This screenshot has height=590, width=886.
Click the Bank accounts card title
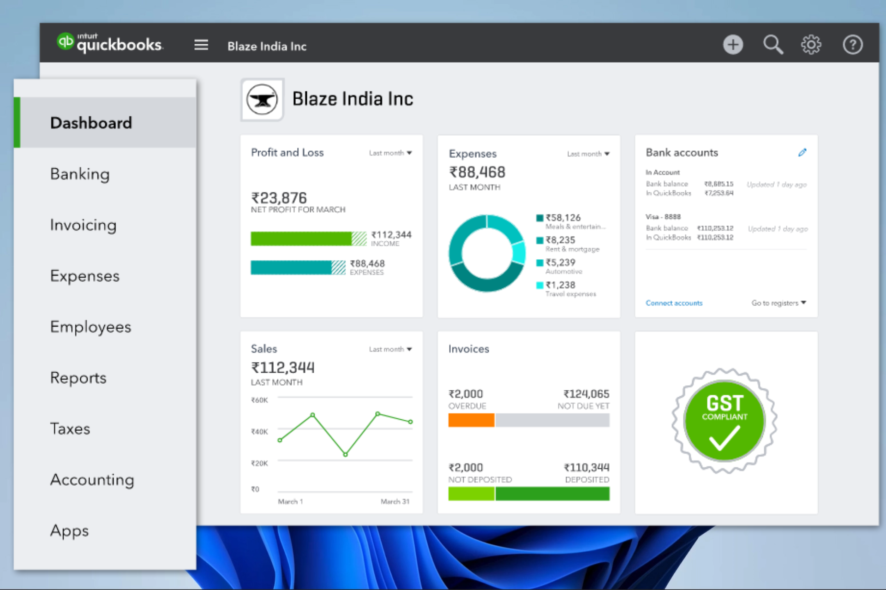click(681, 153)
